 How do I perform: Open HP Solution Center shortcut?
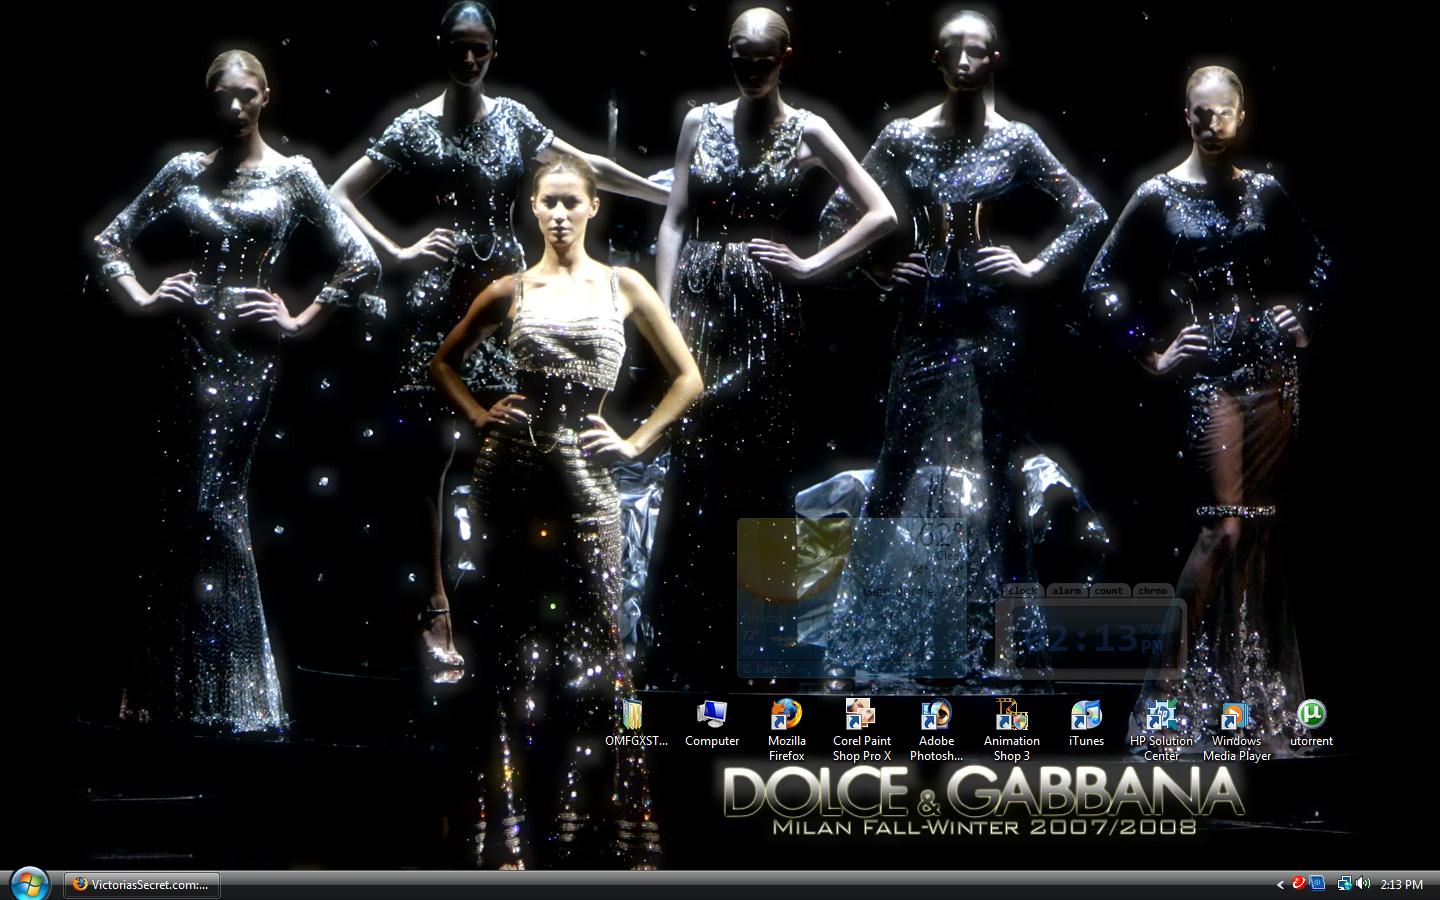(1161, 716)
